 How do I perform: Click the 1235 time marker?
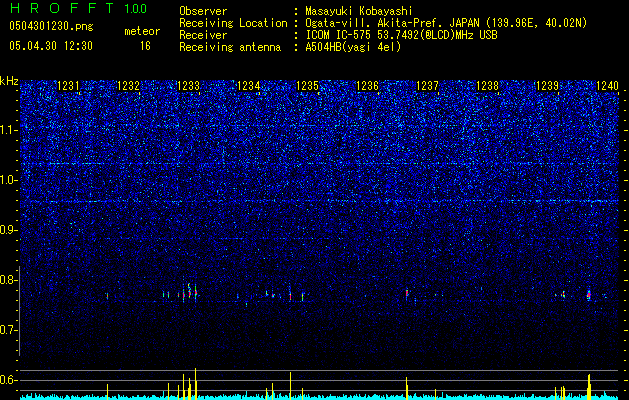pyautogui.click(x=308, y=86)
